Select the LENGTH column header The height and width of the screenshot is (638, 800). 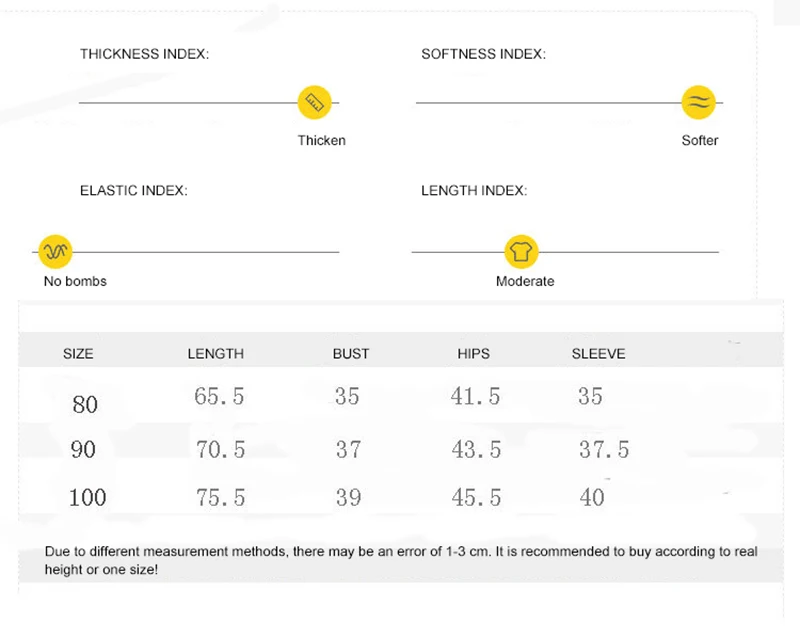pyautogui.click(x=215, y=354)
